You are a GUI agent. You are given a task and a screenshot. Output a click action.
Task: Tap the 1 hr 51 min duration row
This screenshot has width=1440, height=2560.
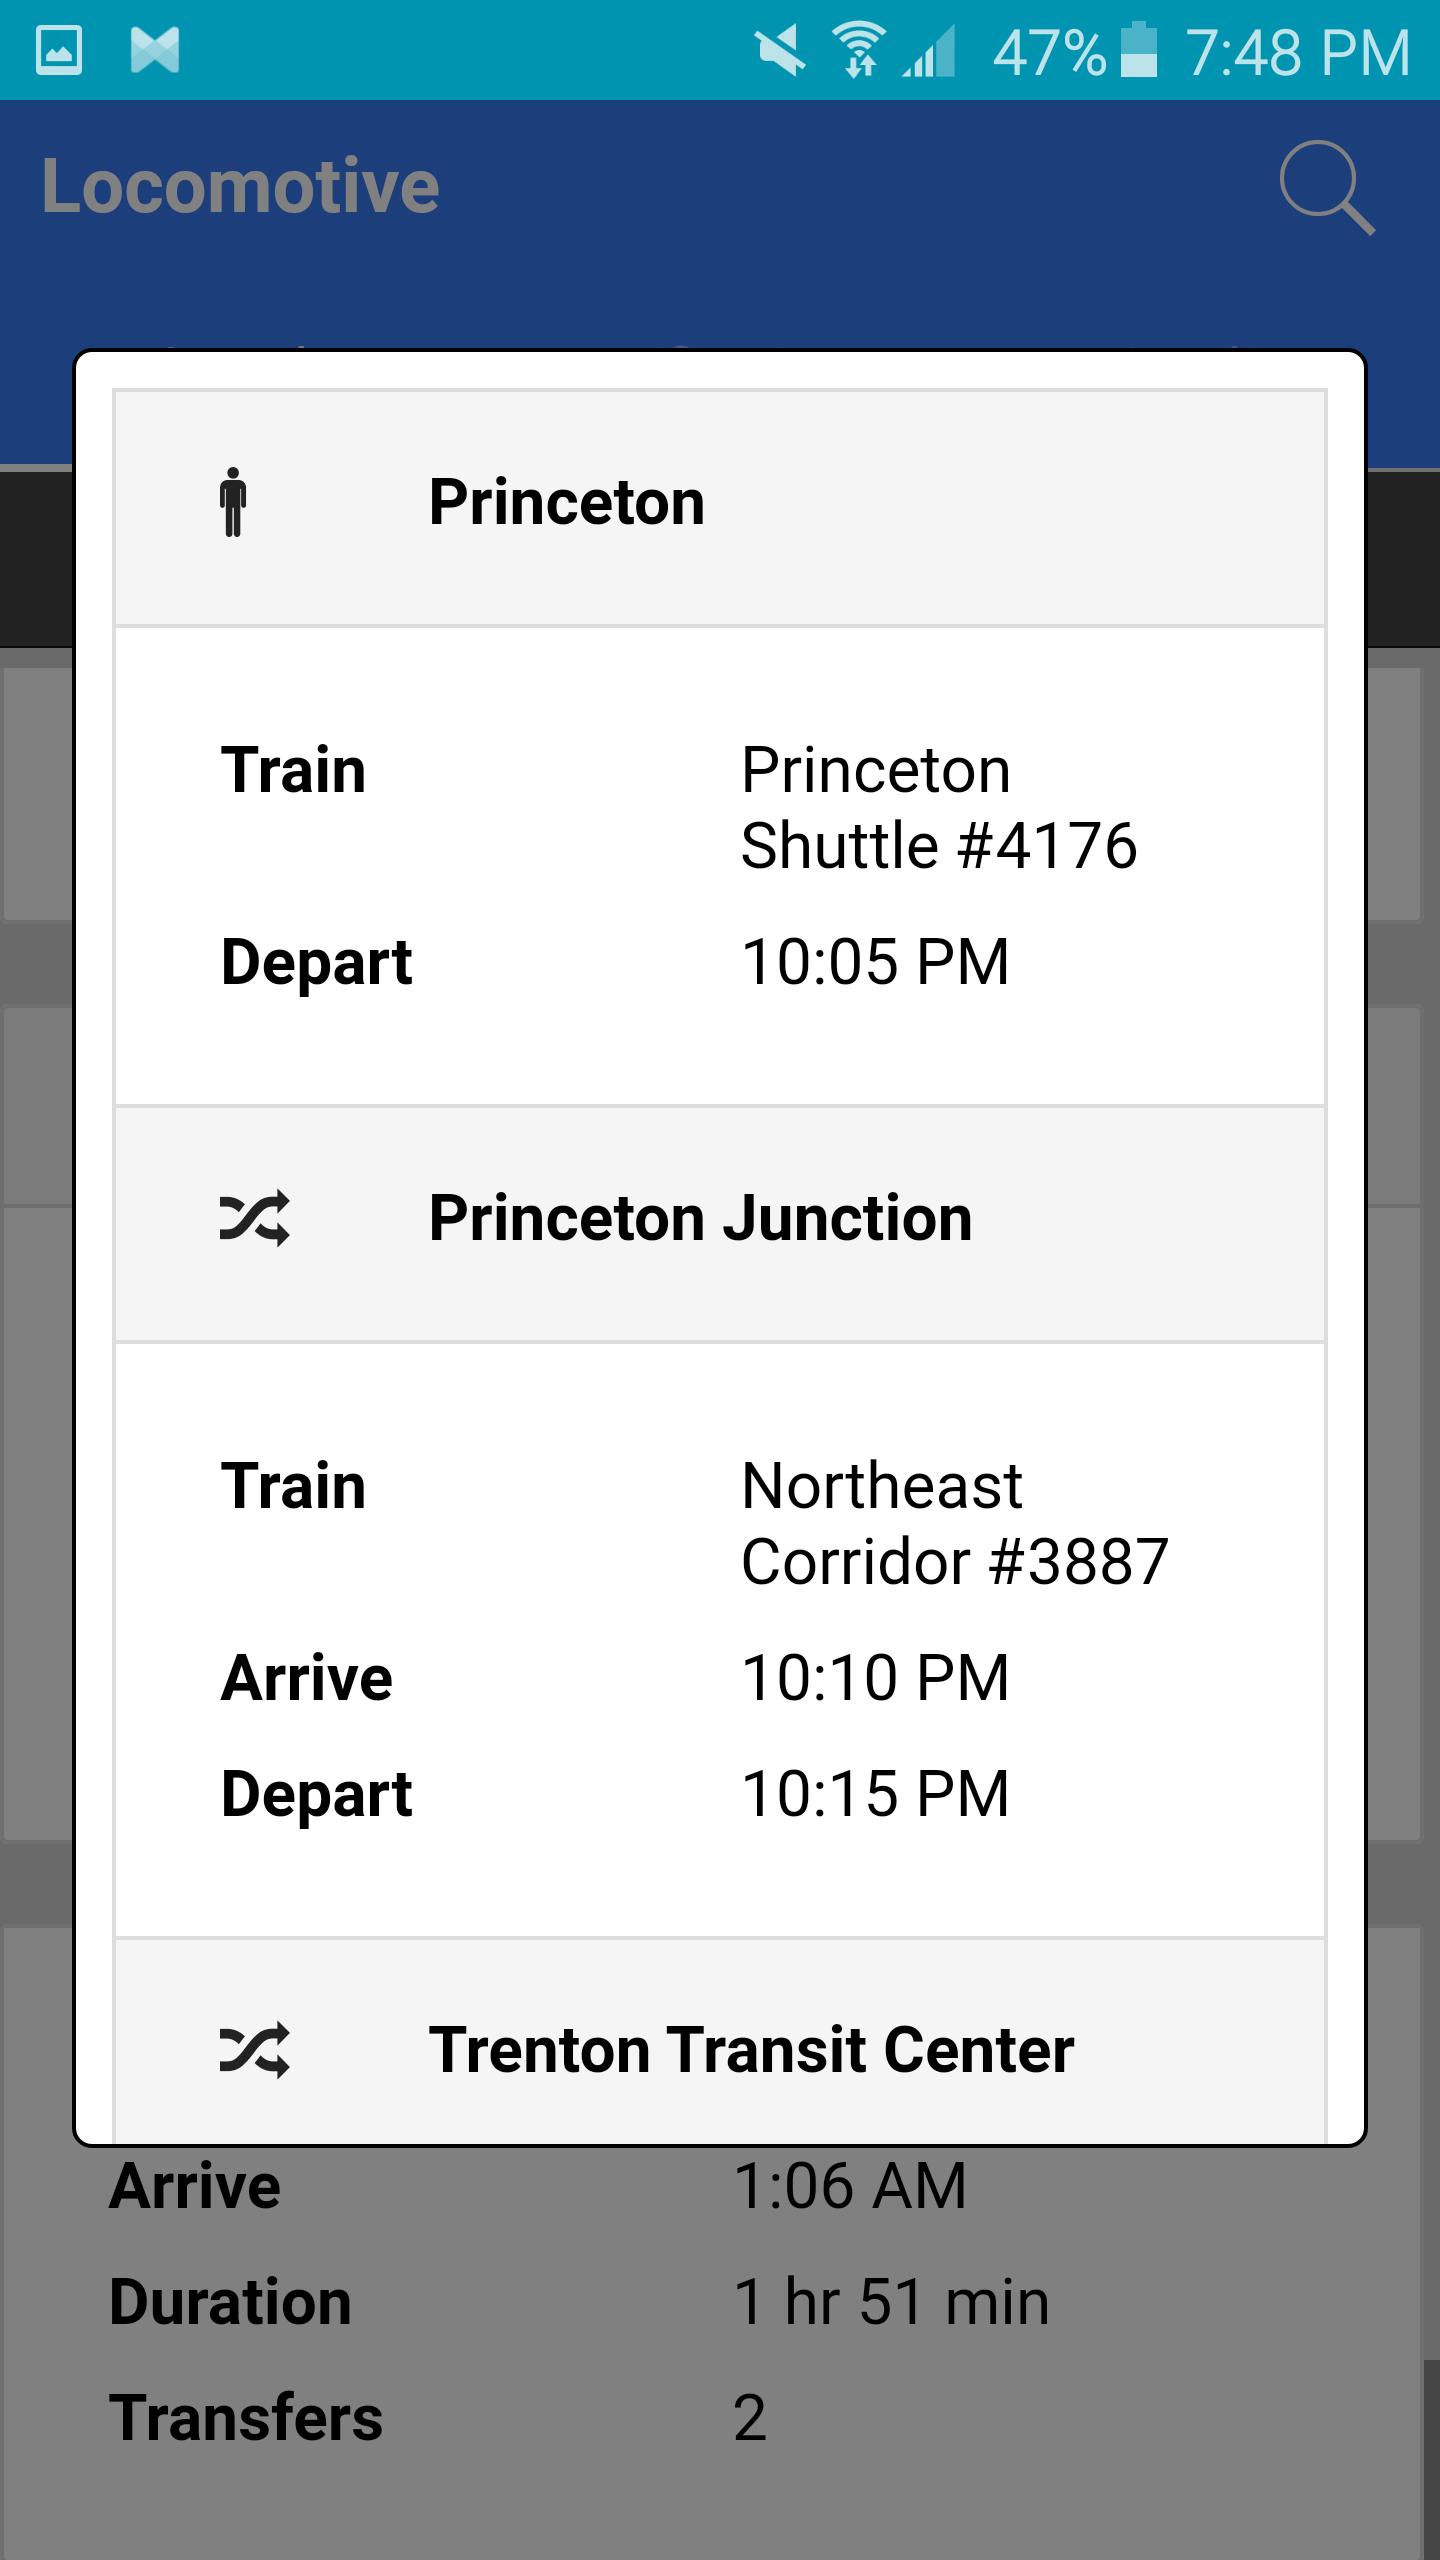890,2302
